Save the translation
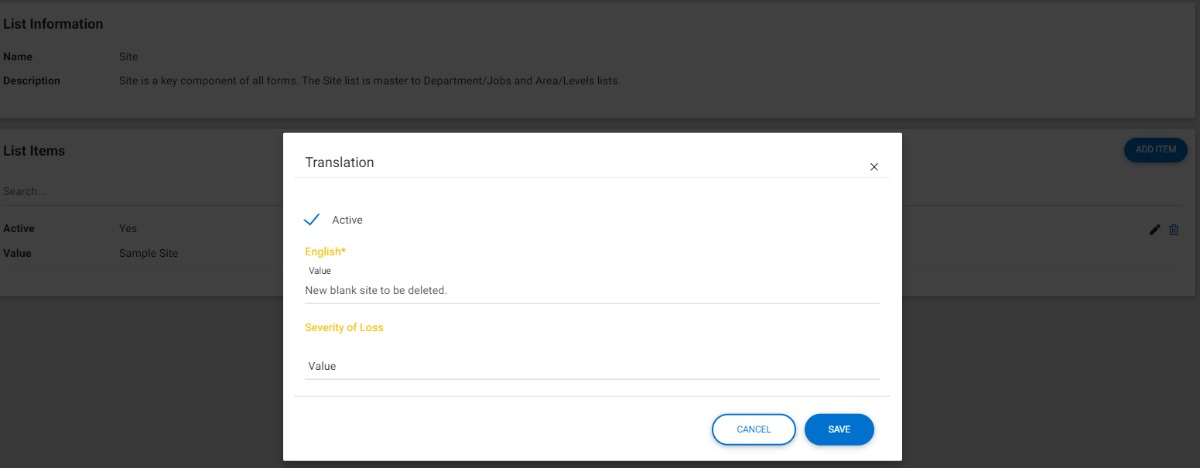The height and width of the screenshot is (468, 1200). [839, 429]
